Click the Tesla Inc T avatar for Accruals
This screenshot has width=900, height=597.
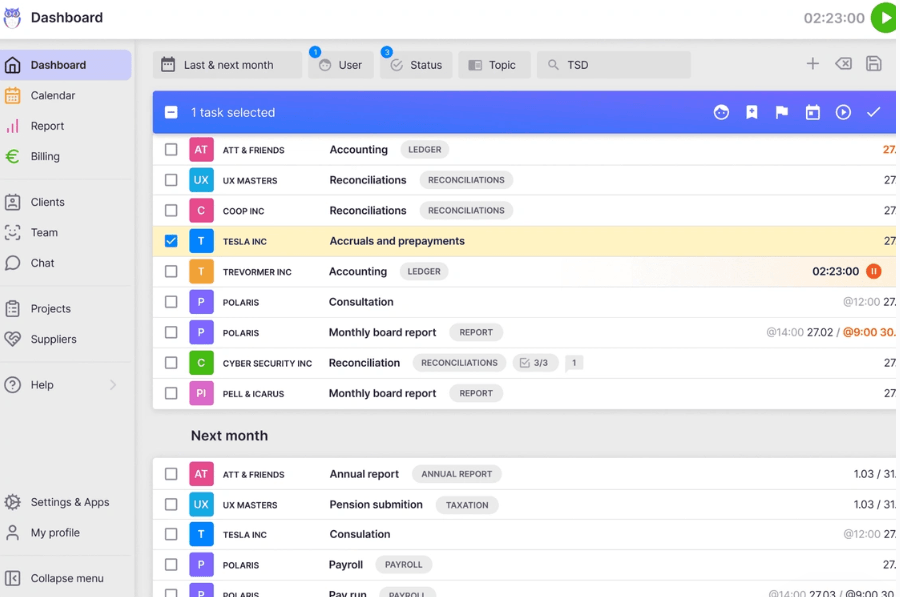tap(201, 241)
